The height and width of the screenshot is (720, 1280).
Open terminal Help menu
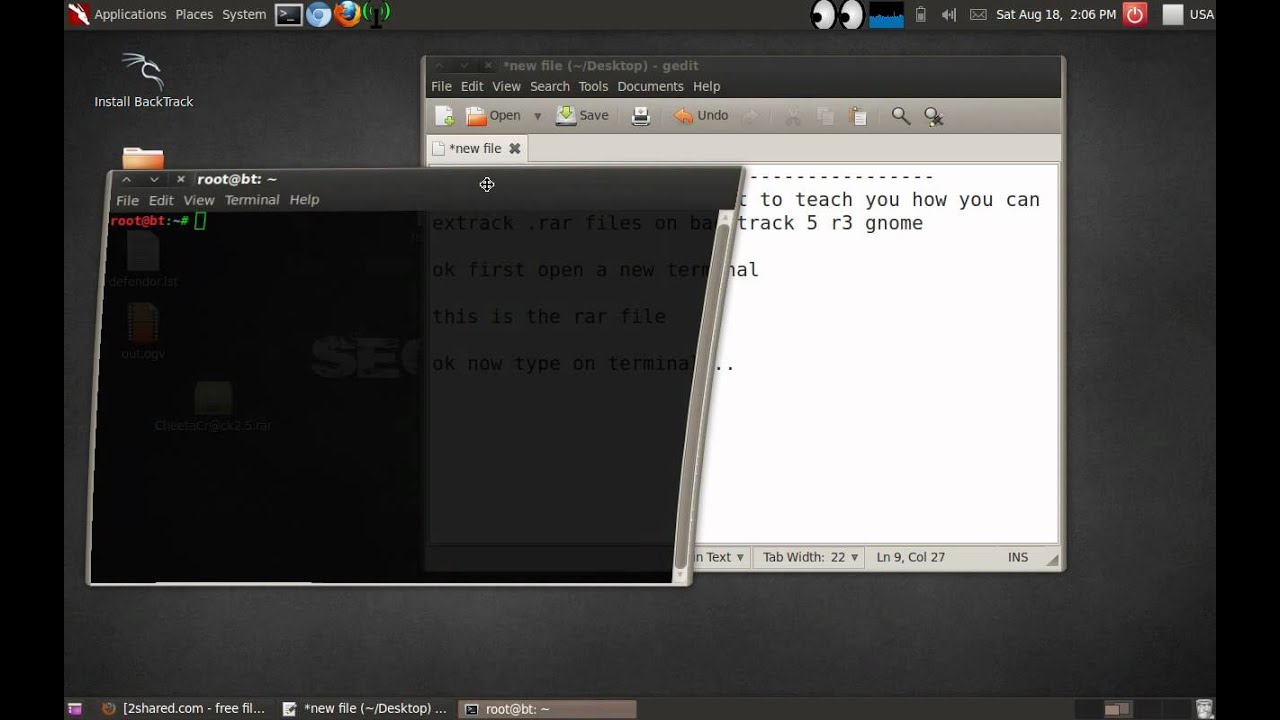pos(304,200)
